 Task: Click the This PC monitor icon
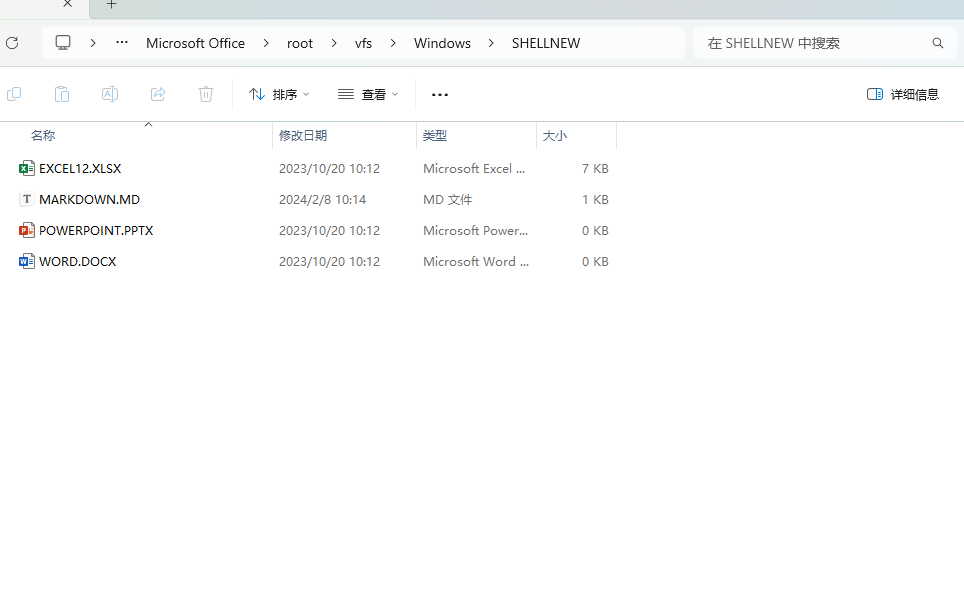click(x=63, y=43)
